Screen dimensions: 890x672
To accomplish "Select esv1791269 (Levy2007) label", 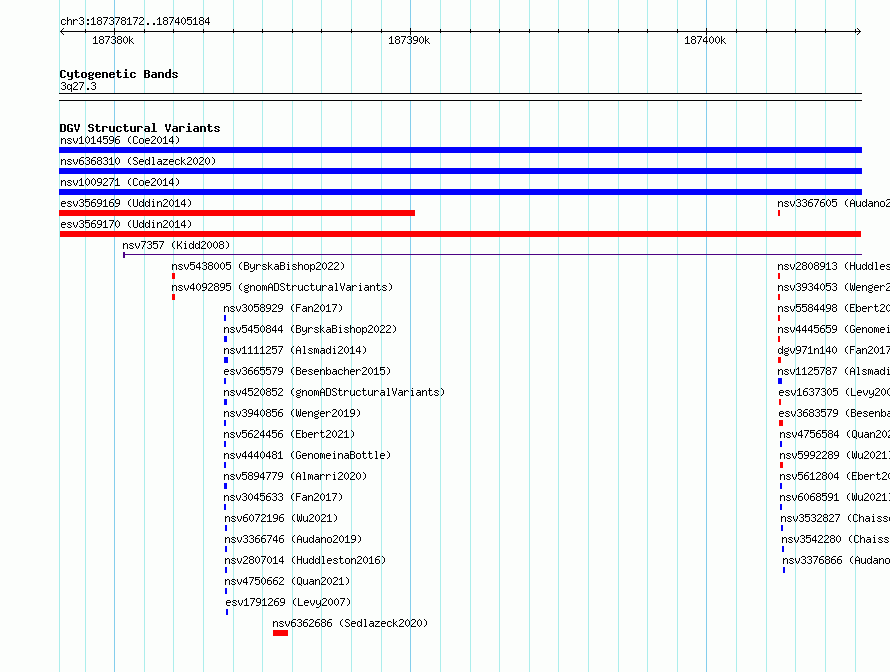I will (288, 602).
